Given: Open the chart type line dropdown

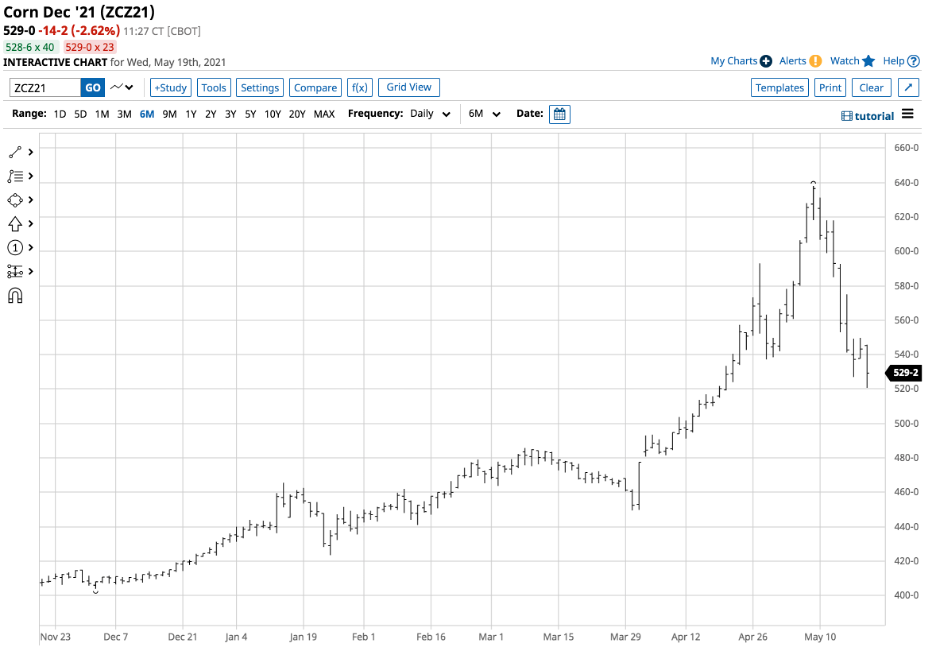Looking at the screenshot, I should point(122,87).
